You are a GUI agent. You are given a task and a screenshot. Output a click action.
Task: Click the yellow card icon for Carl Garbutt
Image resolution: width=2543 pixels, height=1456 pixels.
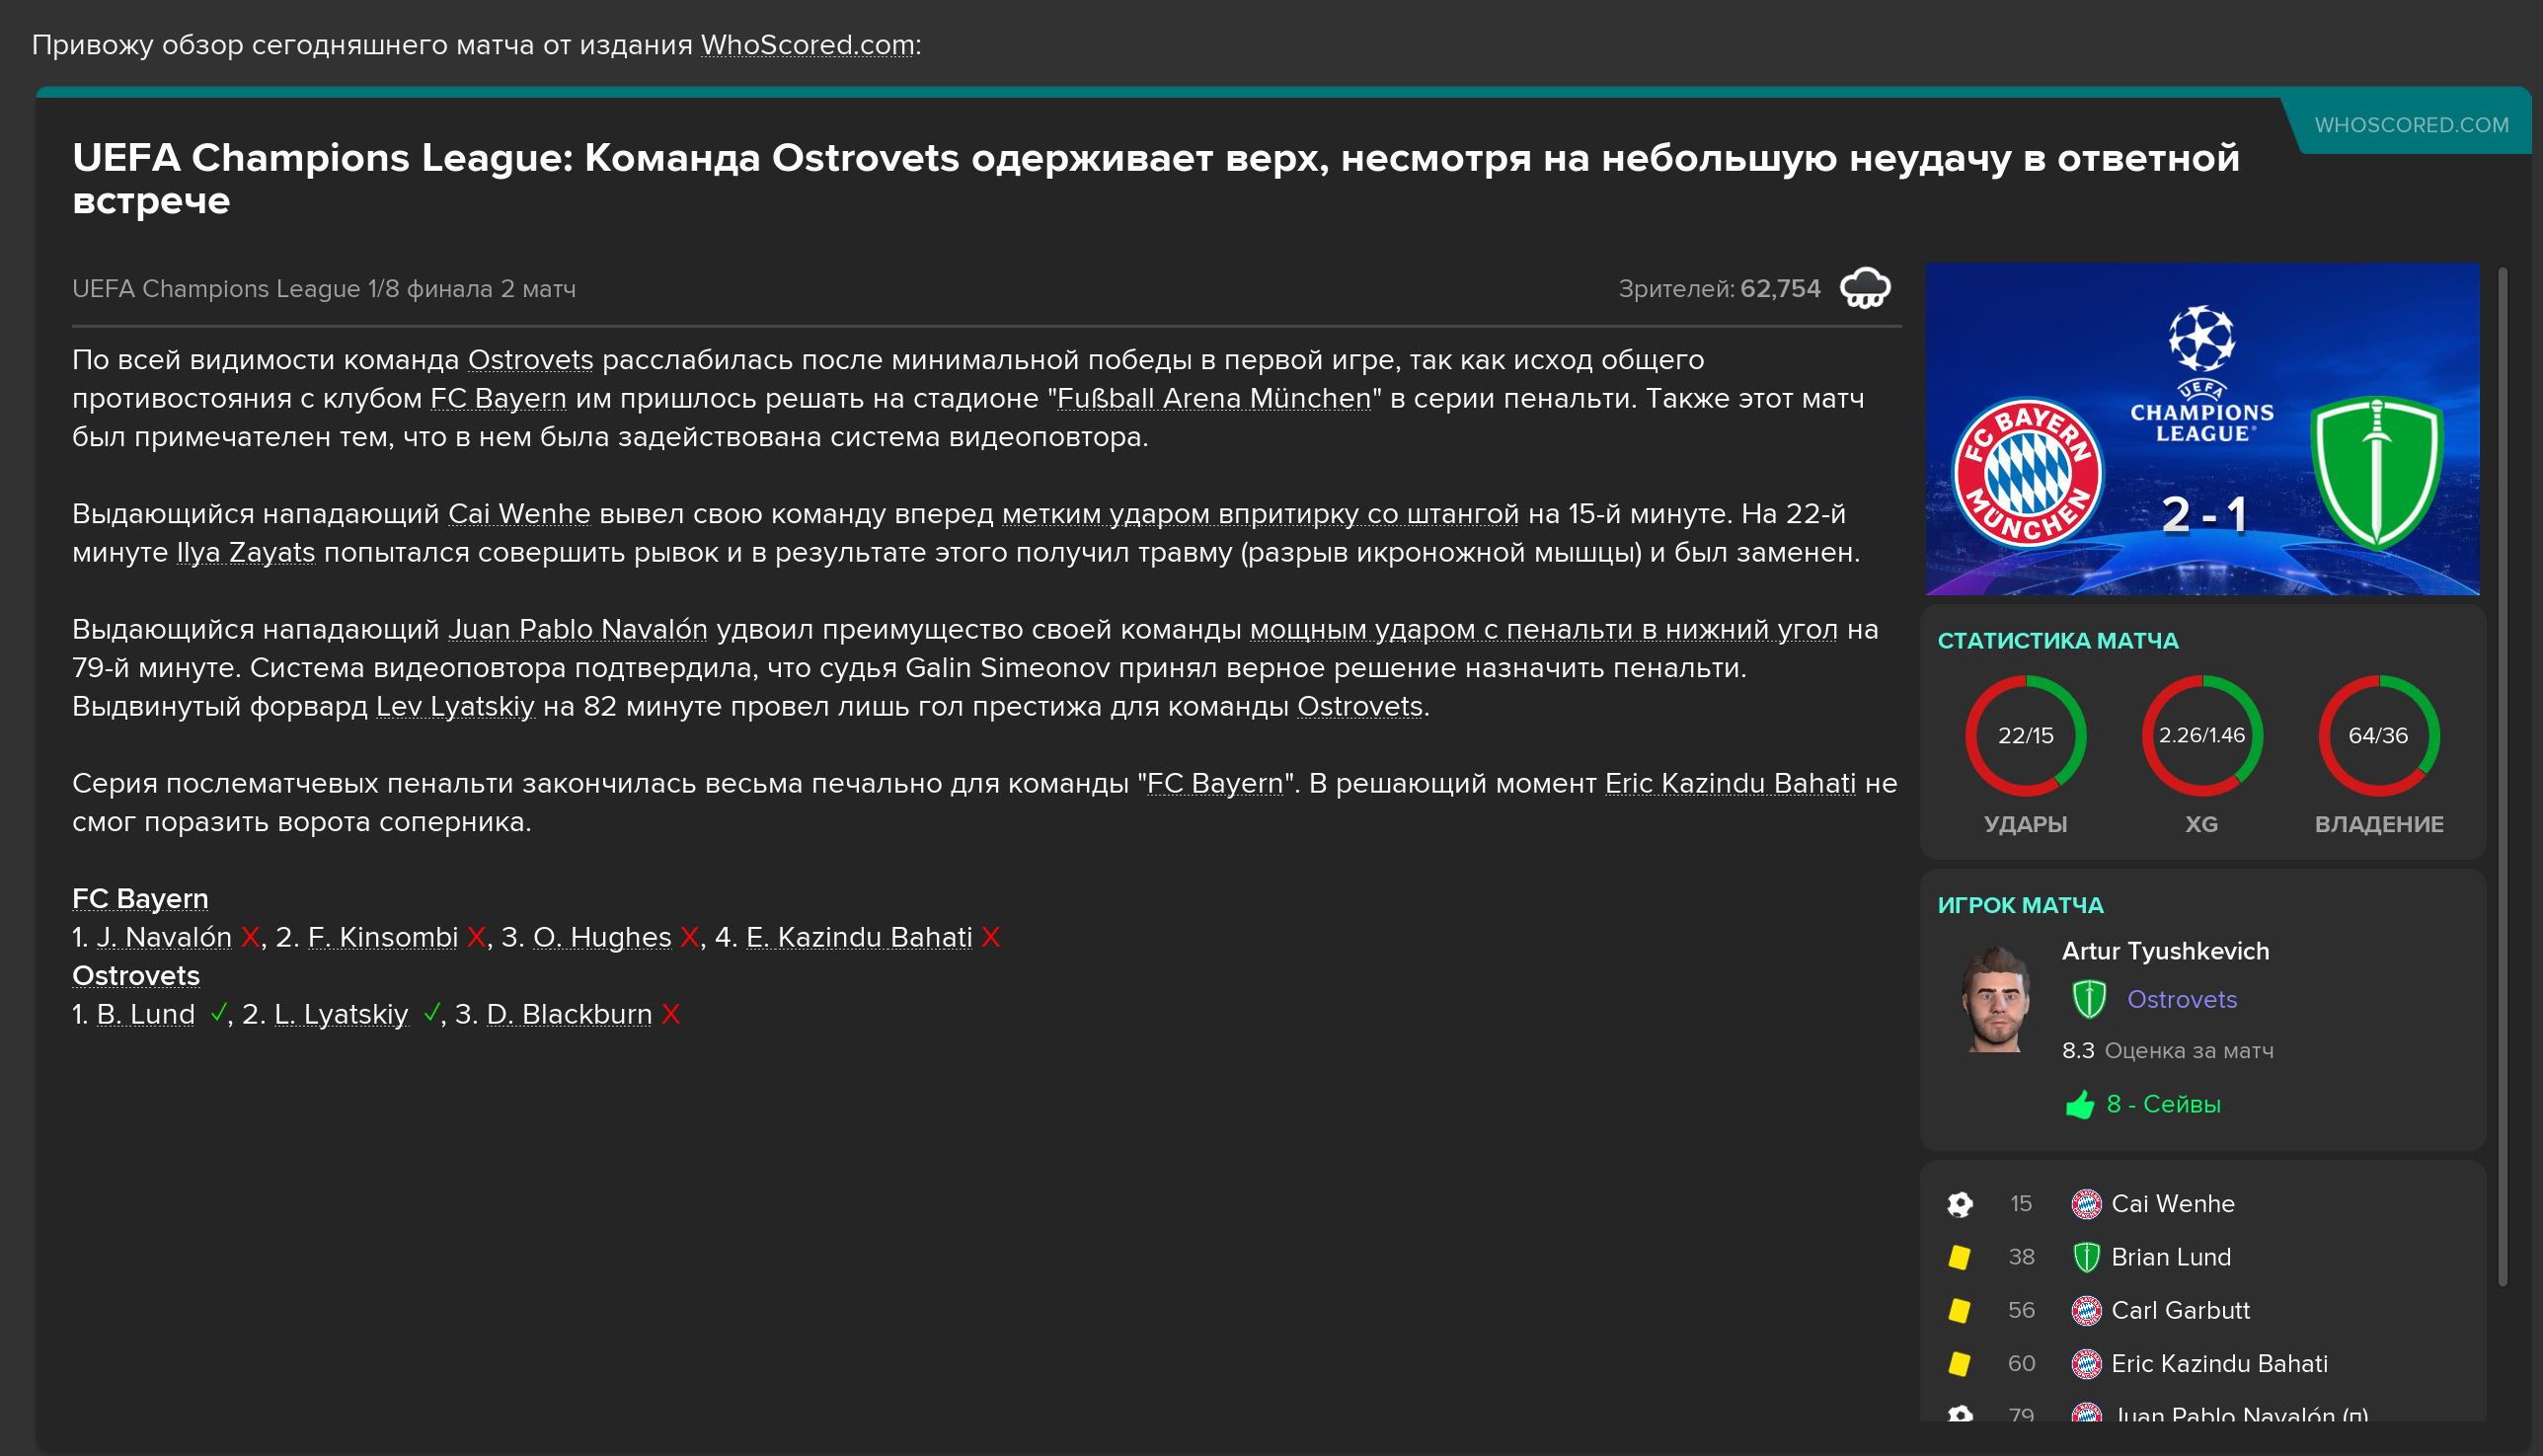[x=1960, y=1310]
